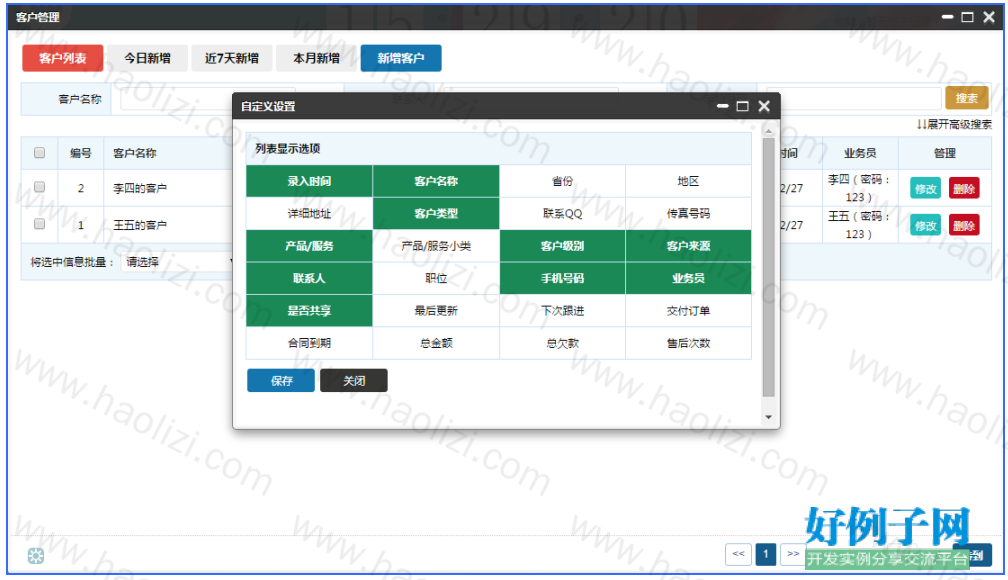Check the checkbox for 李四的客户 row
Image resolution: width=1008 pixels, height=580 pixels.
point(39,187)
